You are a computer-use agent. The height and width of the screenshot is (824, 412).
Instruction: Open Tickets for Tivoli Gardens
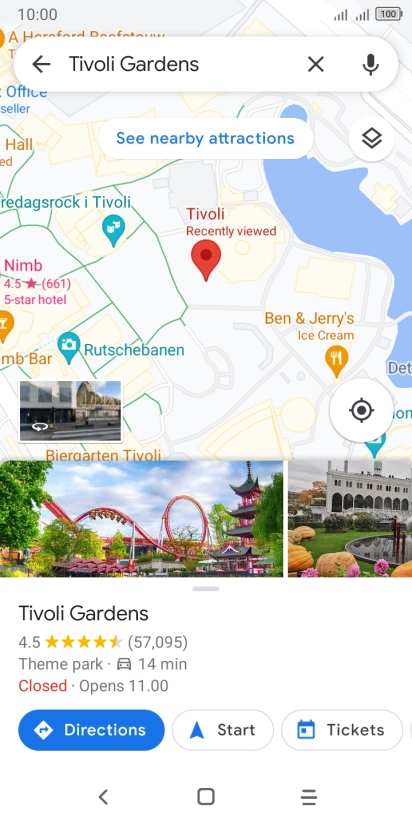pyautogui.click(x=342, y=730)
